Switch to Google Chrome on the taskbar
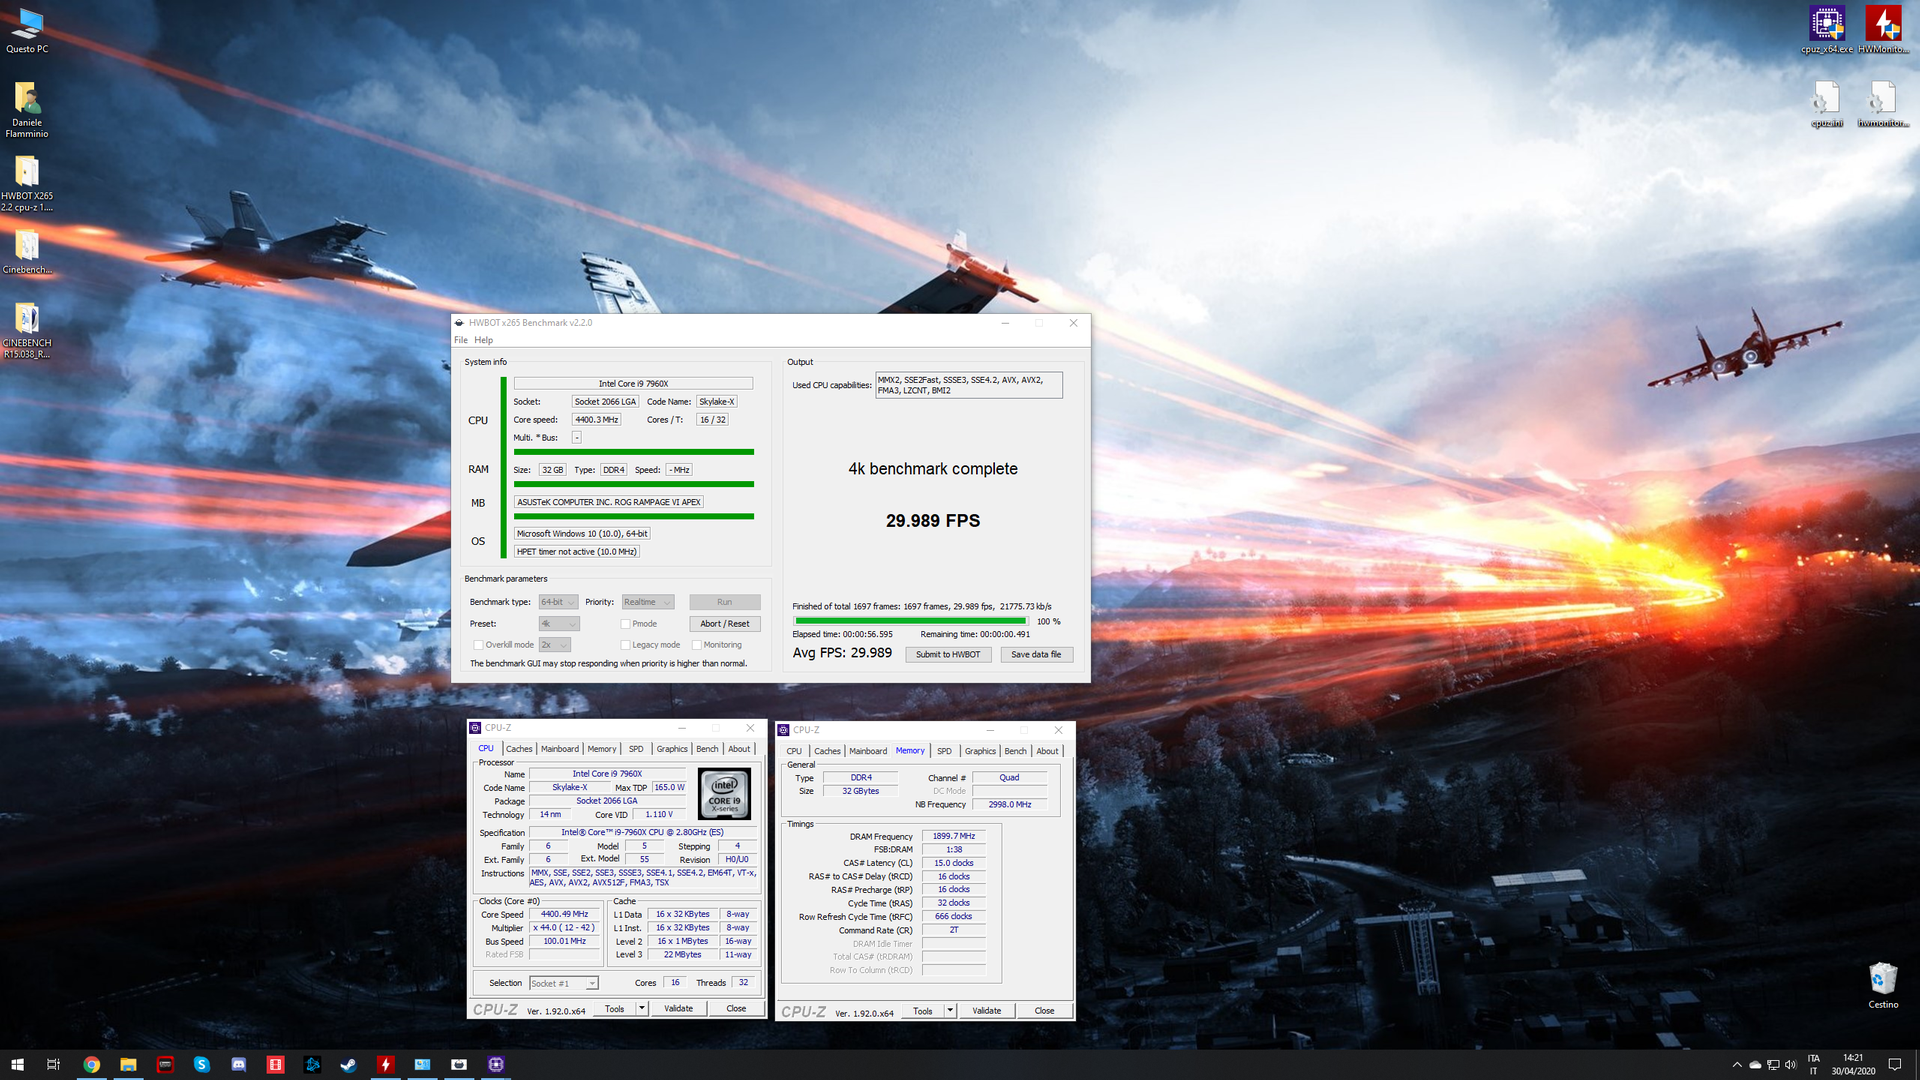Screen dimensions: 1920x1080 (91, 1064)
